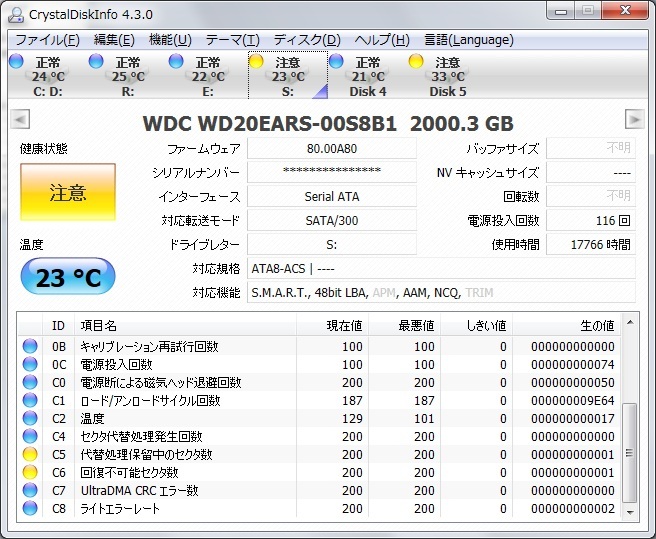Open the ファイル(F) menu
Viewport: 656px width, 539px height.
click(47, 40)
